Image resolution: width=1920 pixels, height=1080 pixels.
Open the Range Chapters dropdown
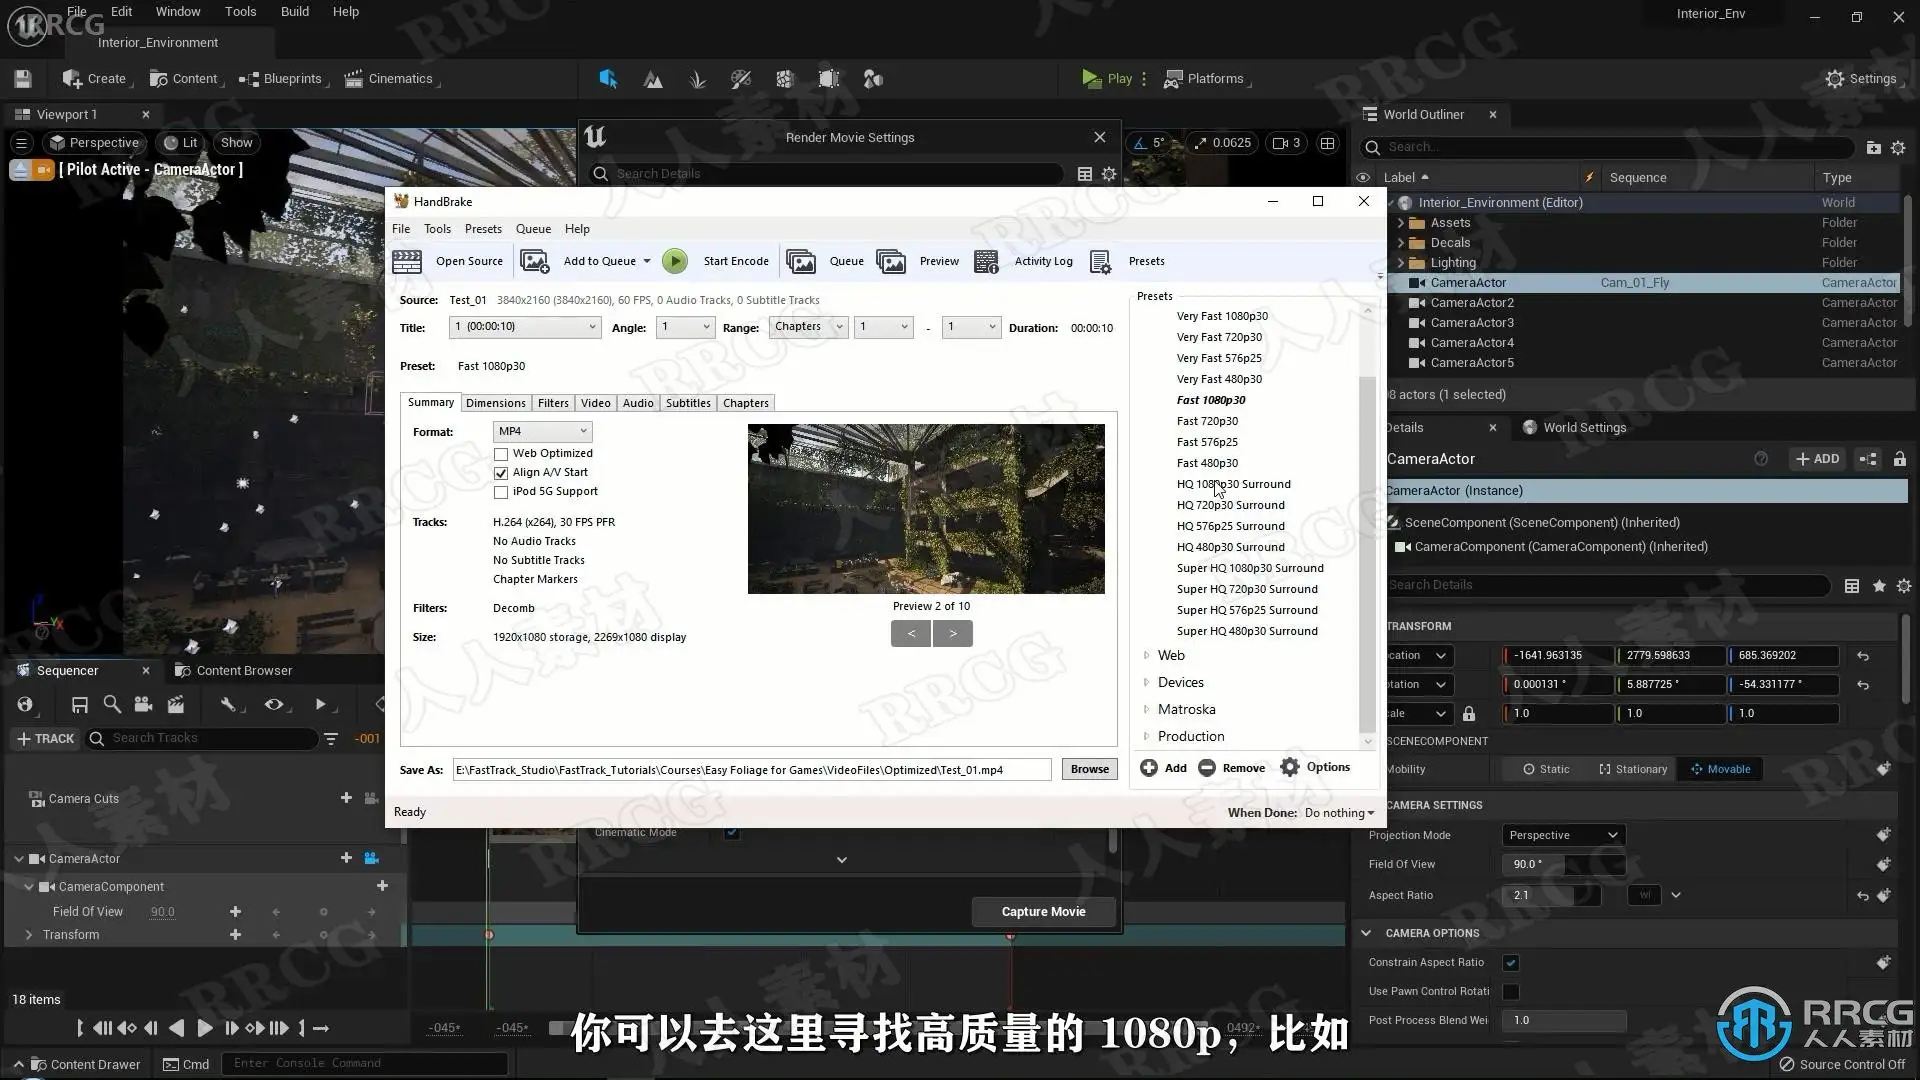click(x=808, y=327)
